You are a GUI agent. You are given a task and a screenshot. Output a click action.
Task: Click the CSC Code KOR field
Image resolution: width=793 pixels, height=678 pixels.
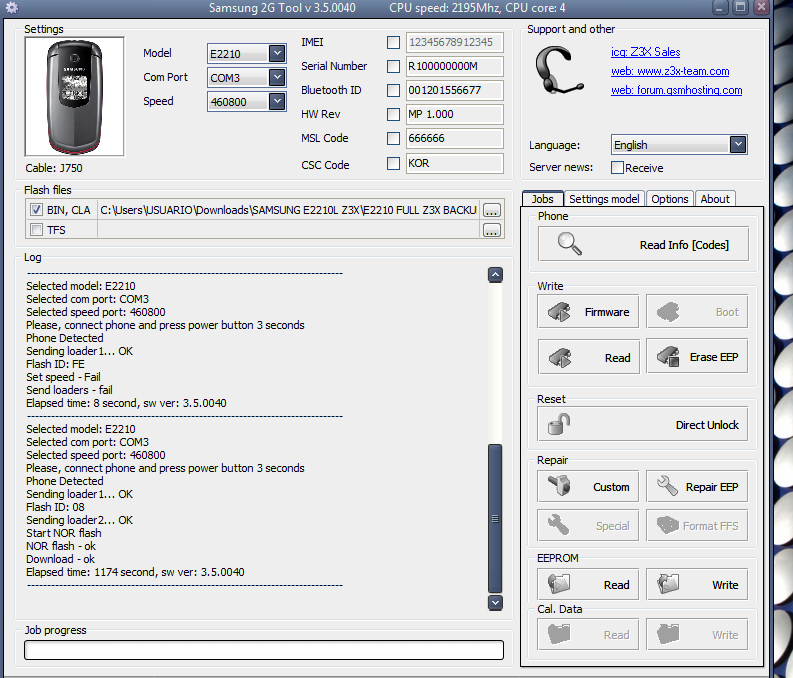[455, 163]
